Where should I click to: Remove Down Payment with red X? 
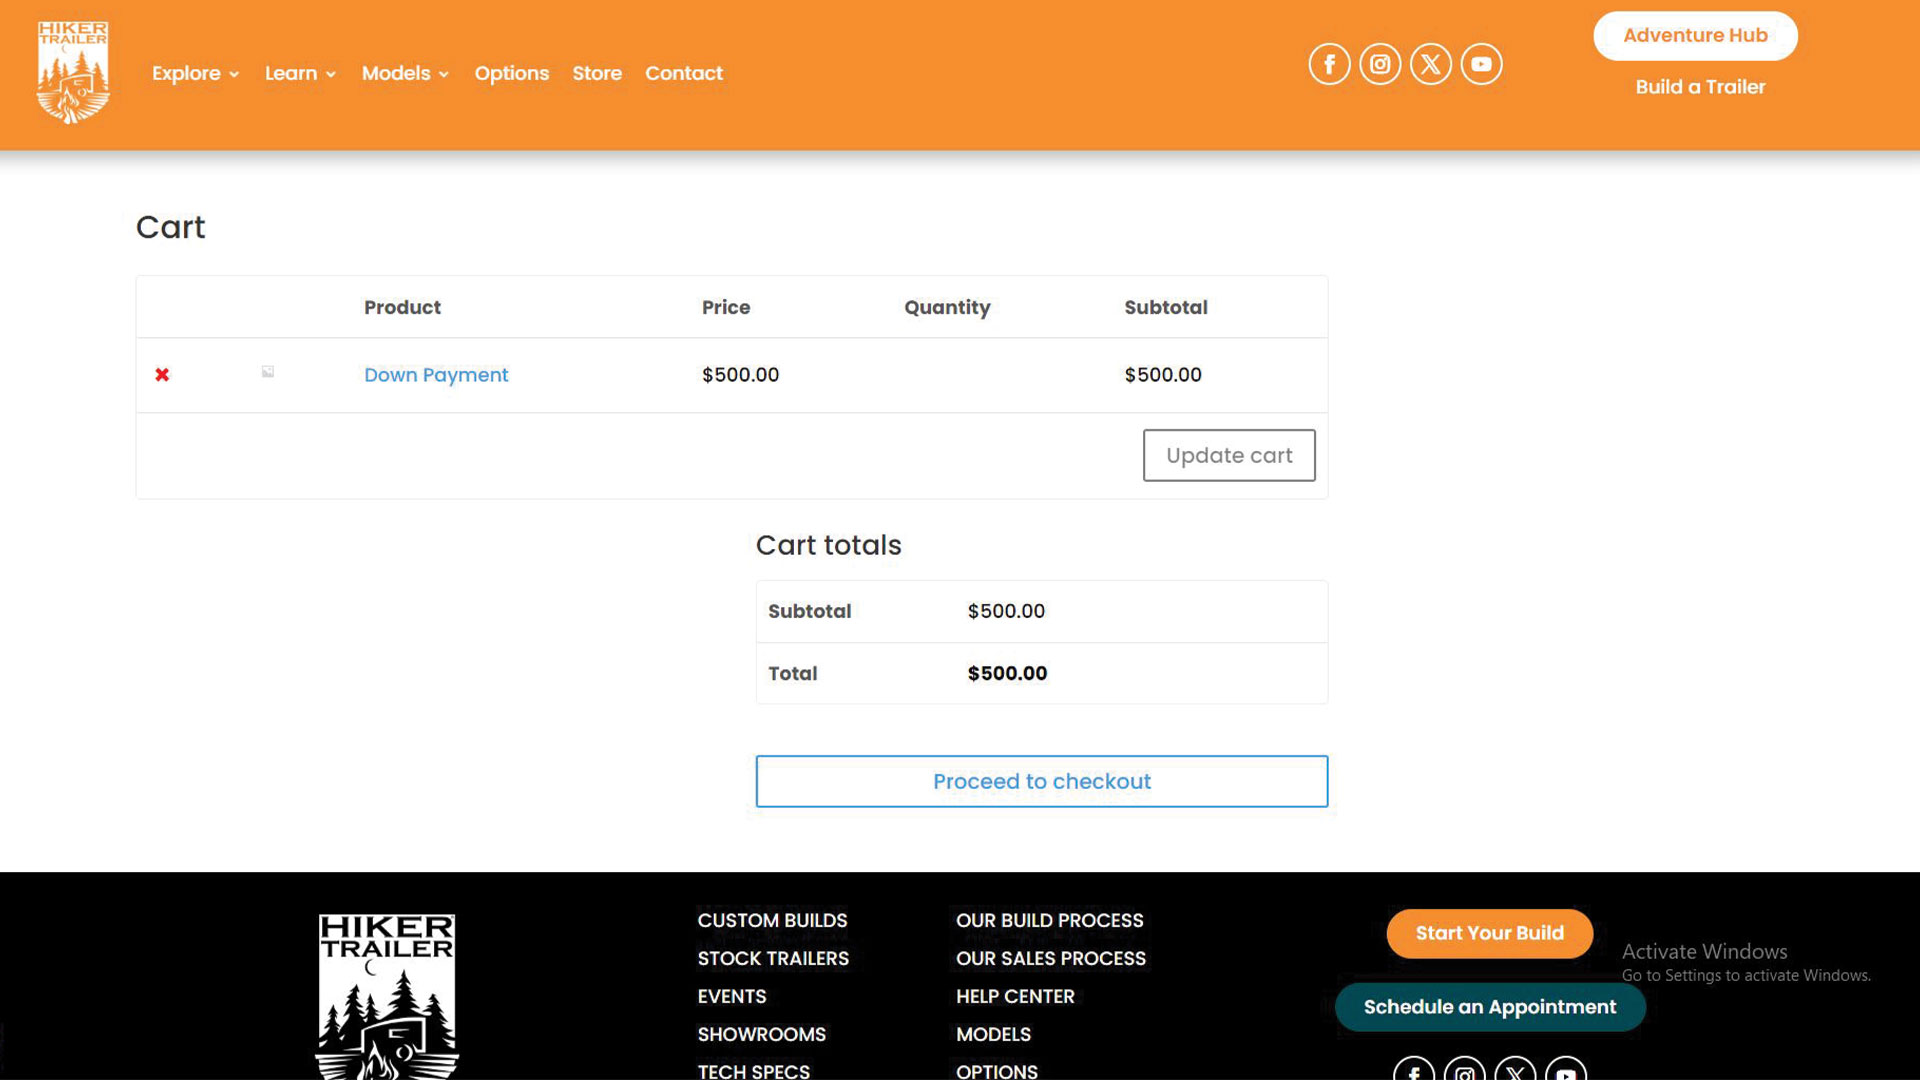(x=162, y=375)
